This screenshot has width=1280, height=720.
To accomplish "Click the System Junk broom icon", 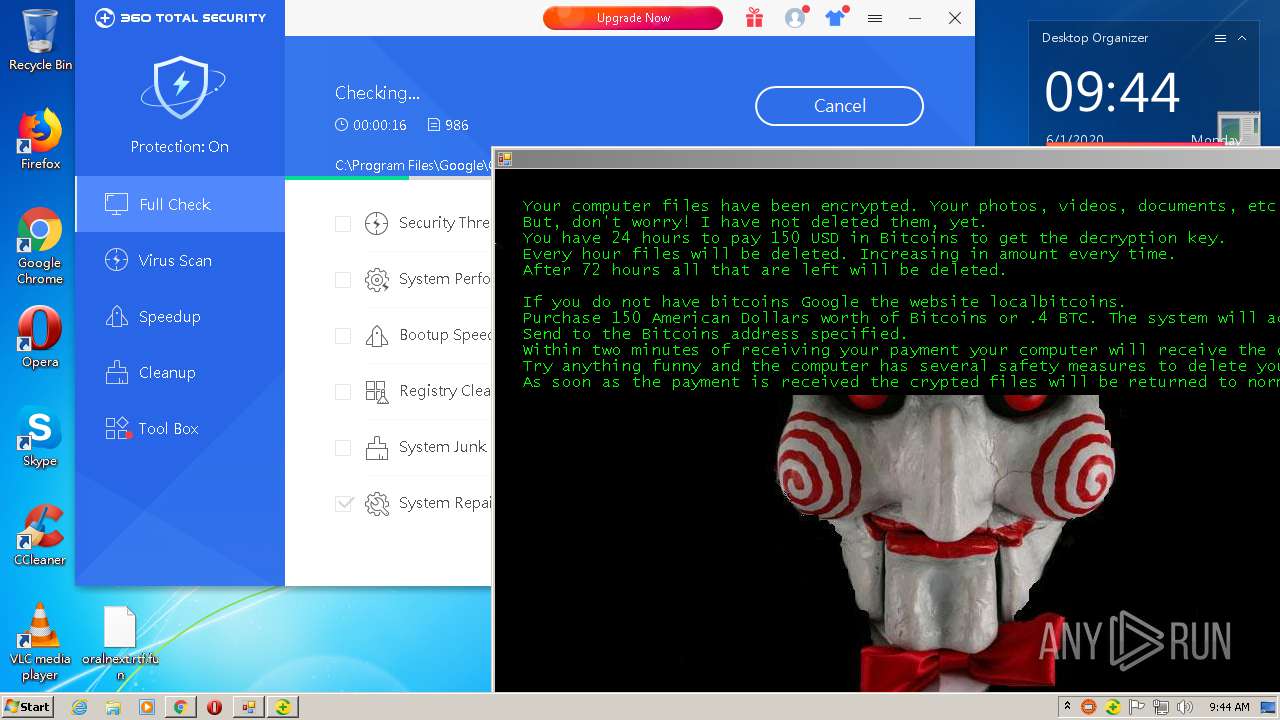I will [x=377, y=447].
